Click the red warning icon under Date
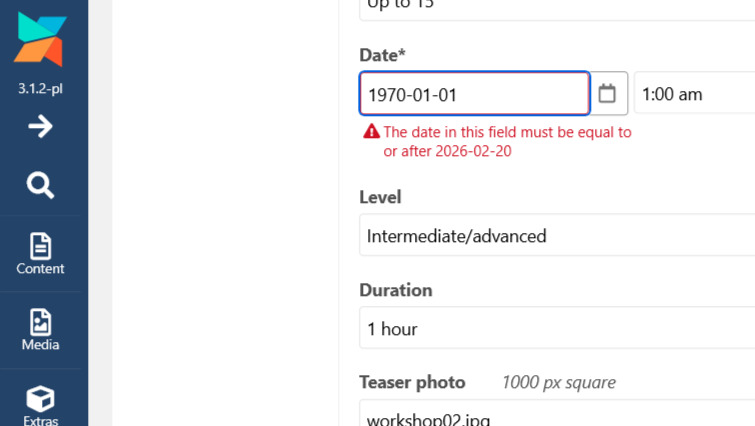The image size is (755, 426). coord(371,132)
